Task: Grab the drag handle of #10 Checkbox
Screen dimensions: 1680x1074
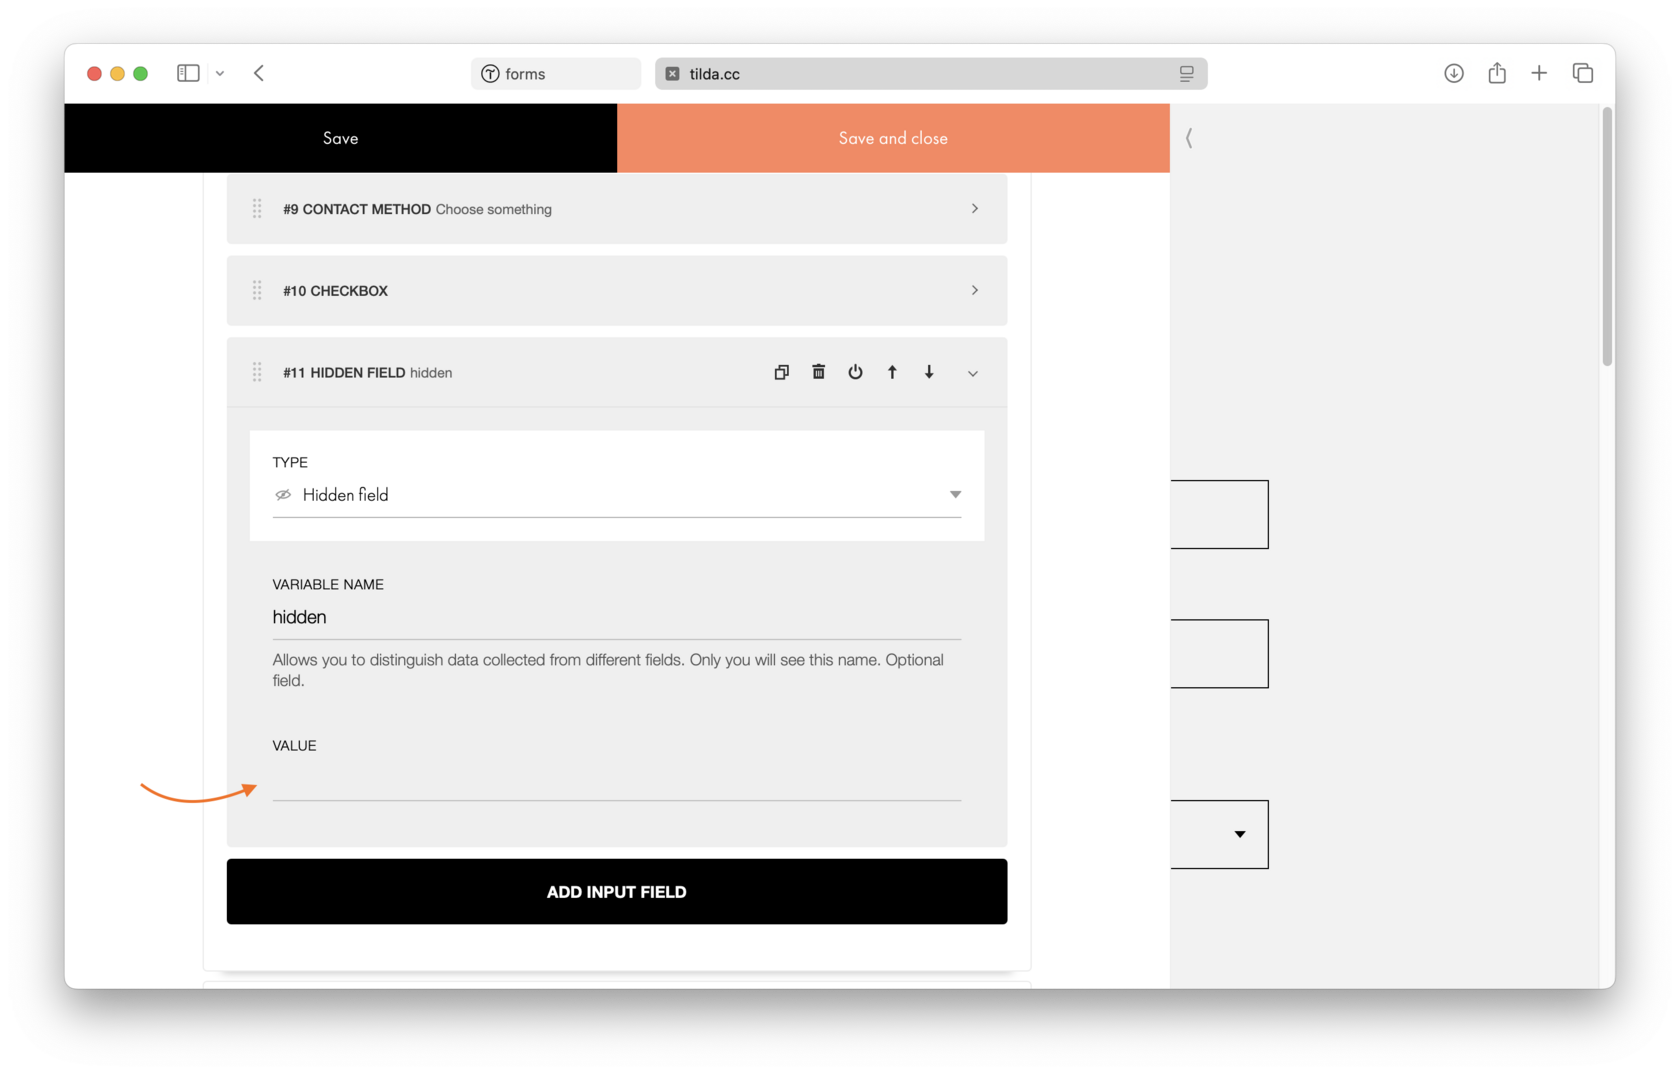Action: pyautogui.click(x=257, y=290)
